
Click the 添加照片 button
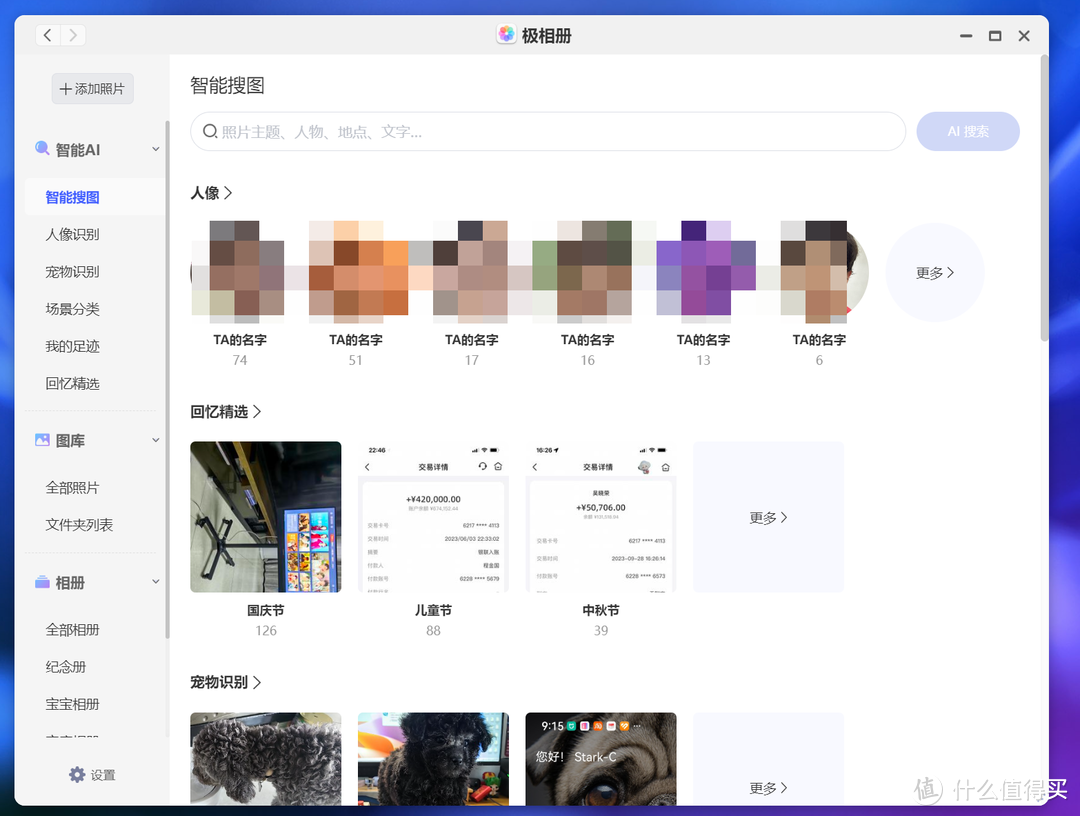coord(92,89)
